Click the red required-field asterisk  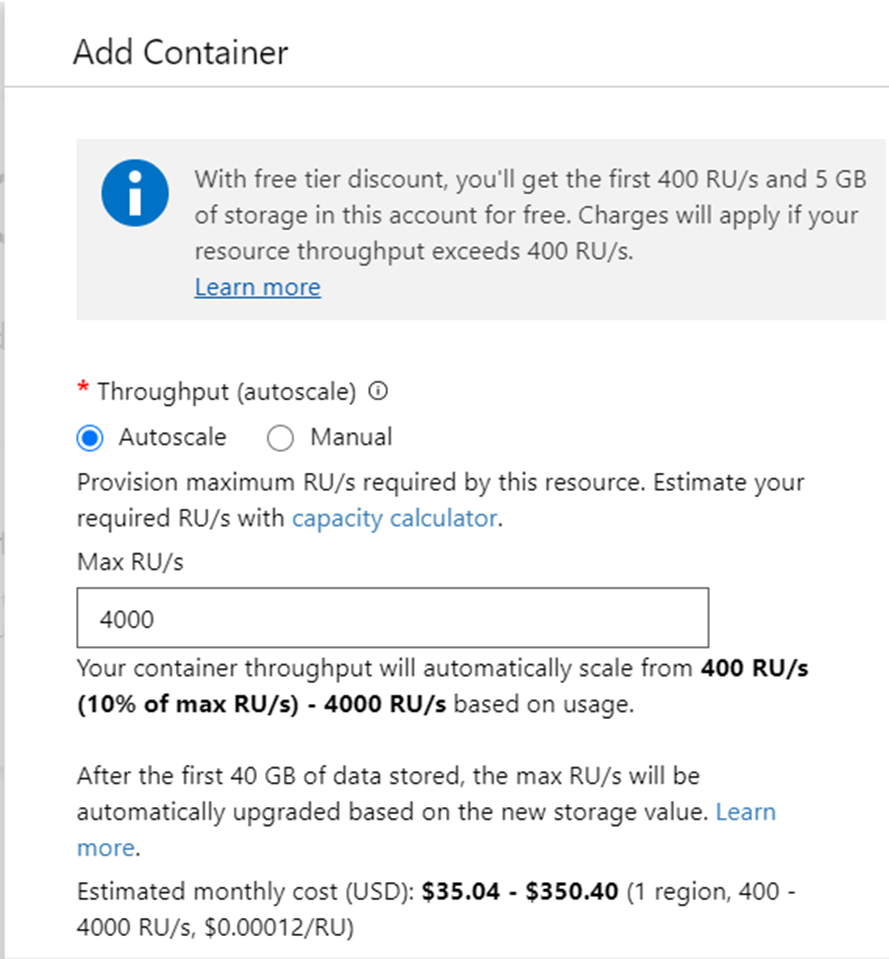point(83,391)
